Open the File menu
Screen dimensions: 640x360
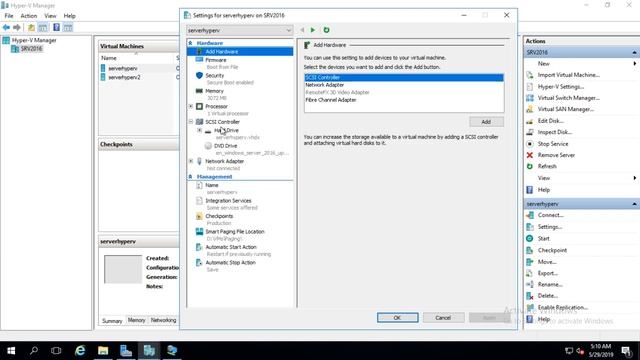coord(9,16)
